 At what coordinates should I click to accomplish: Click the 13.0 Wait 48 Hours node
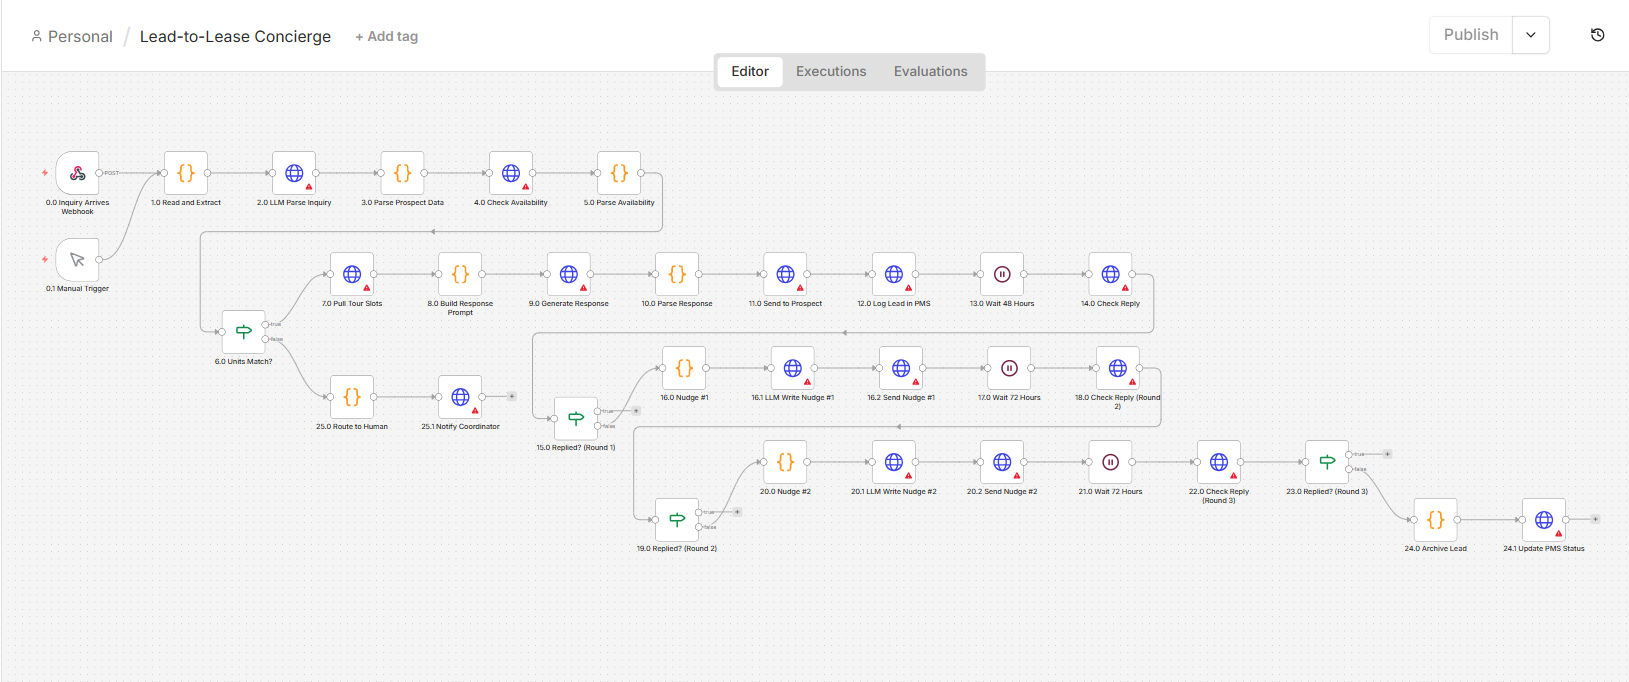point(1002,274)
